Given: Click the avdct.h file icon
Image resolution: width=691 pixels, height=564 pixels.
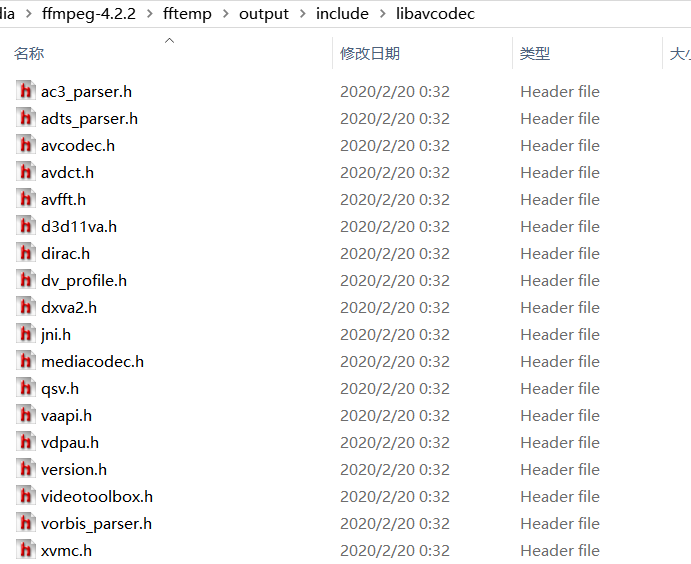Looking at the screenshot, I should tap(26, 172).
